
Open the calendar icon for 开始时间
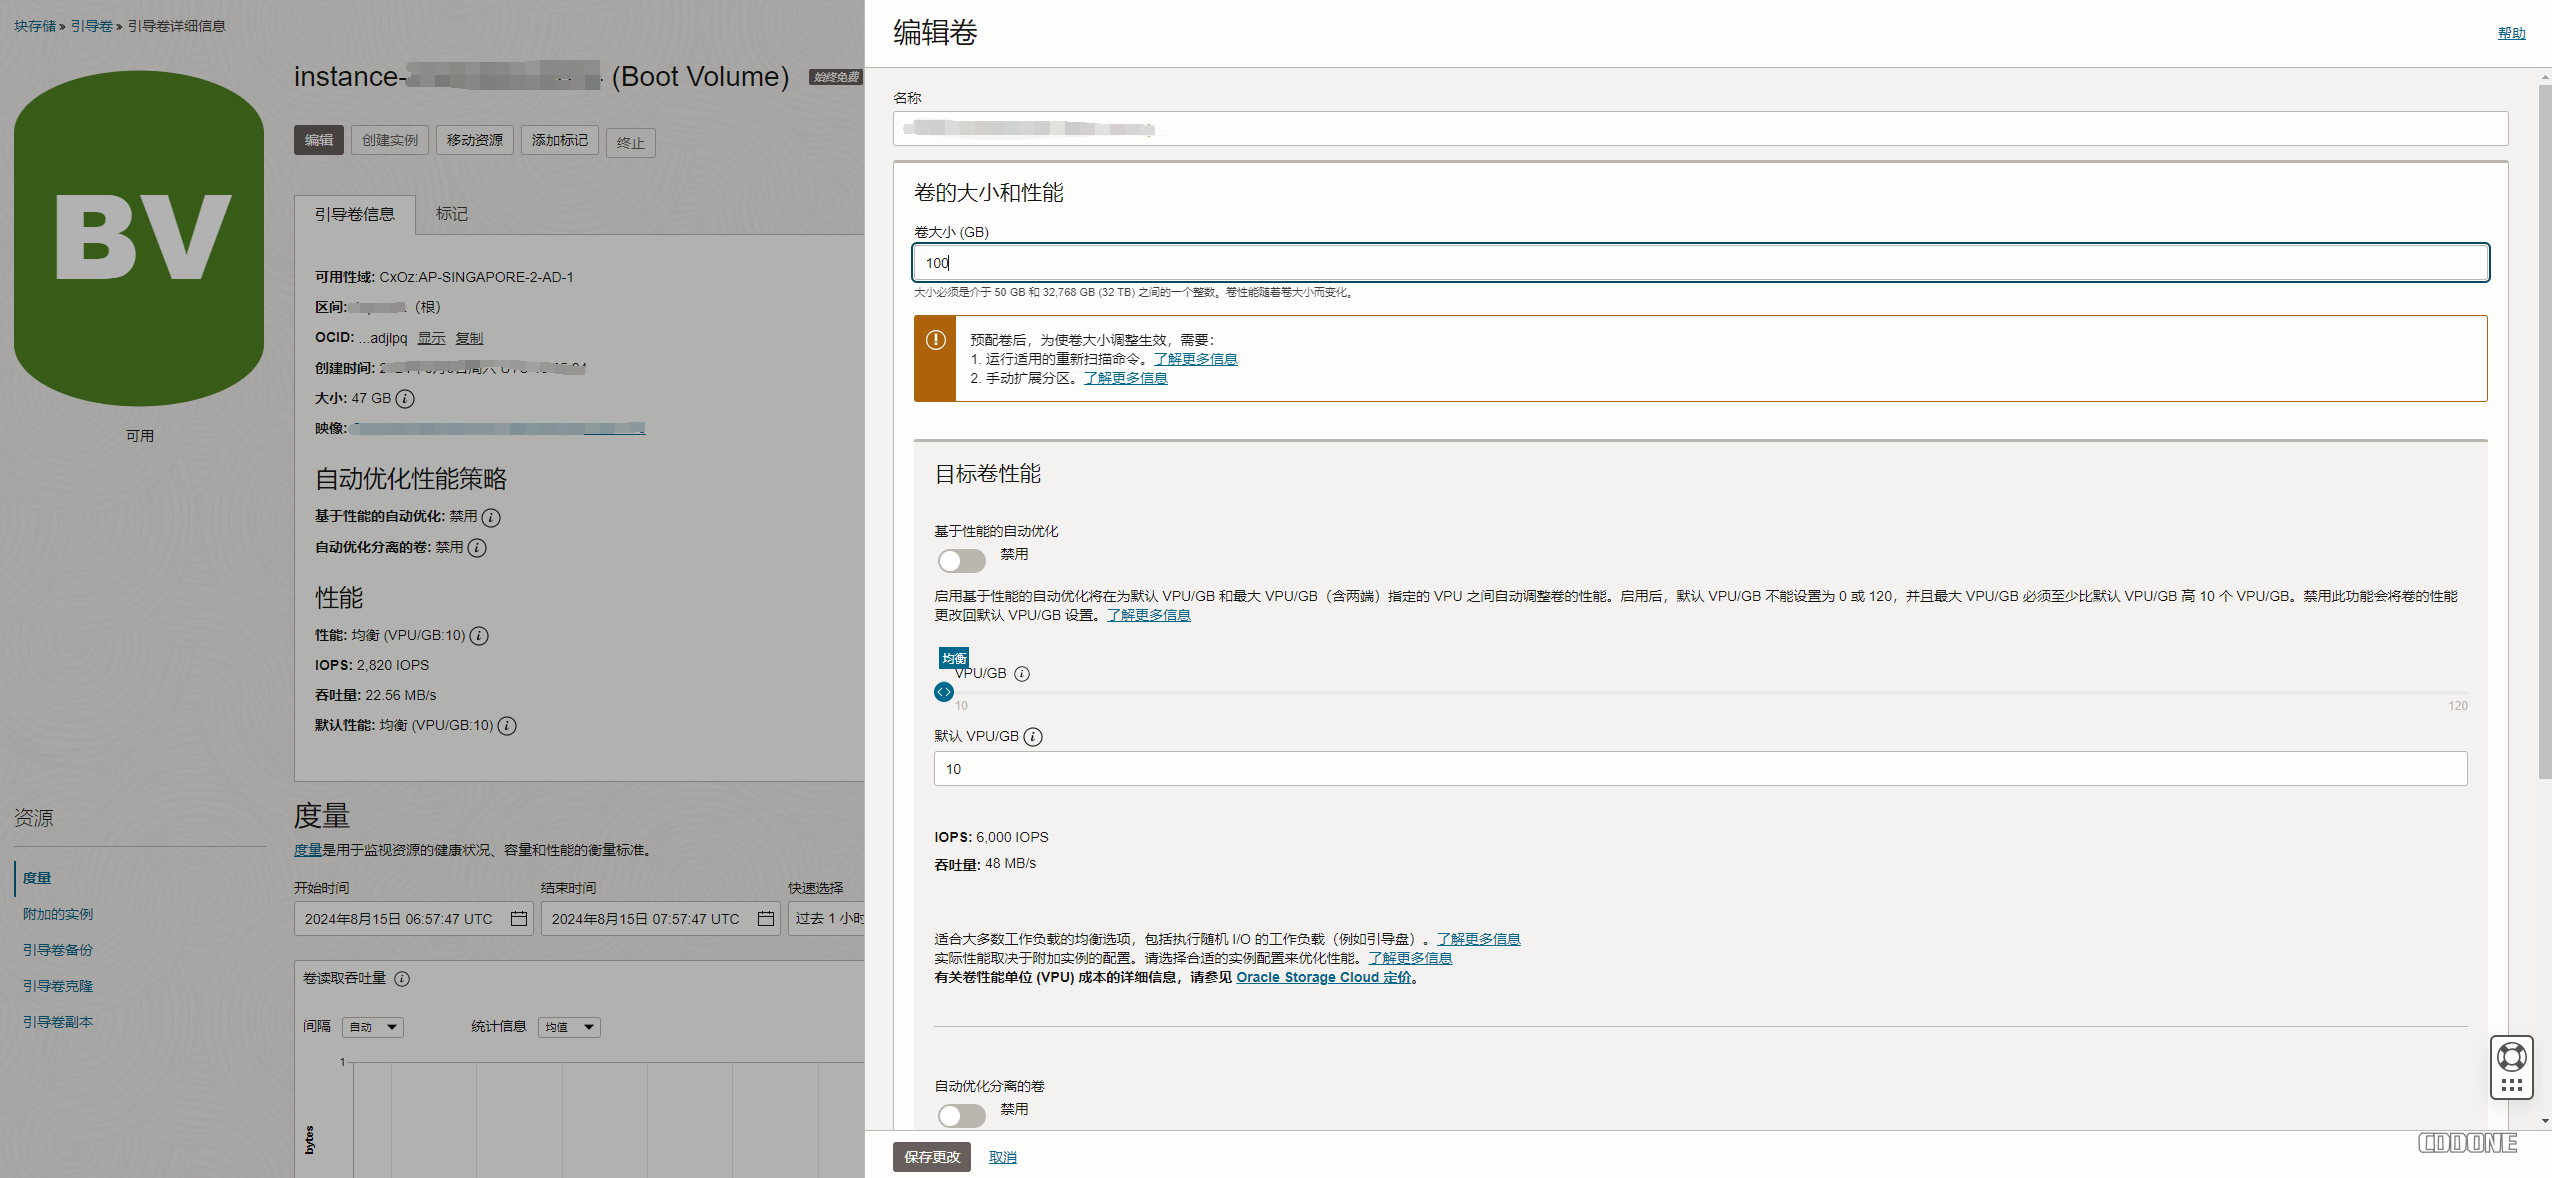click(519, 918)
